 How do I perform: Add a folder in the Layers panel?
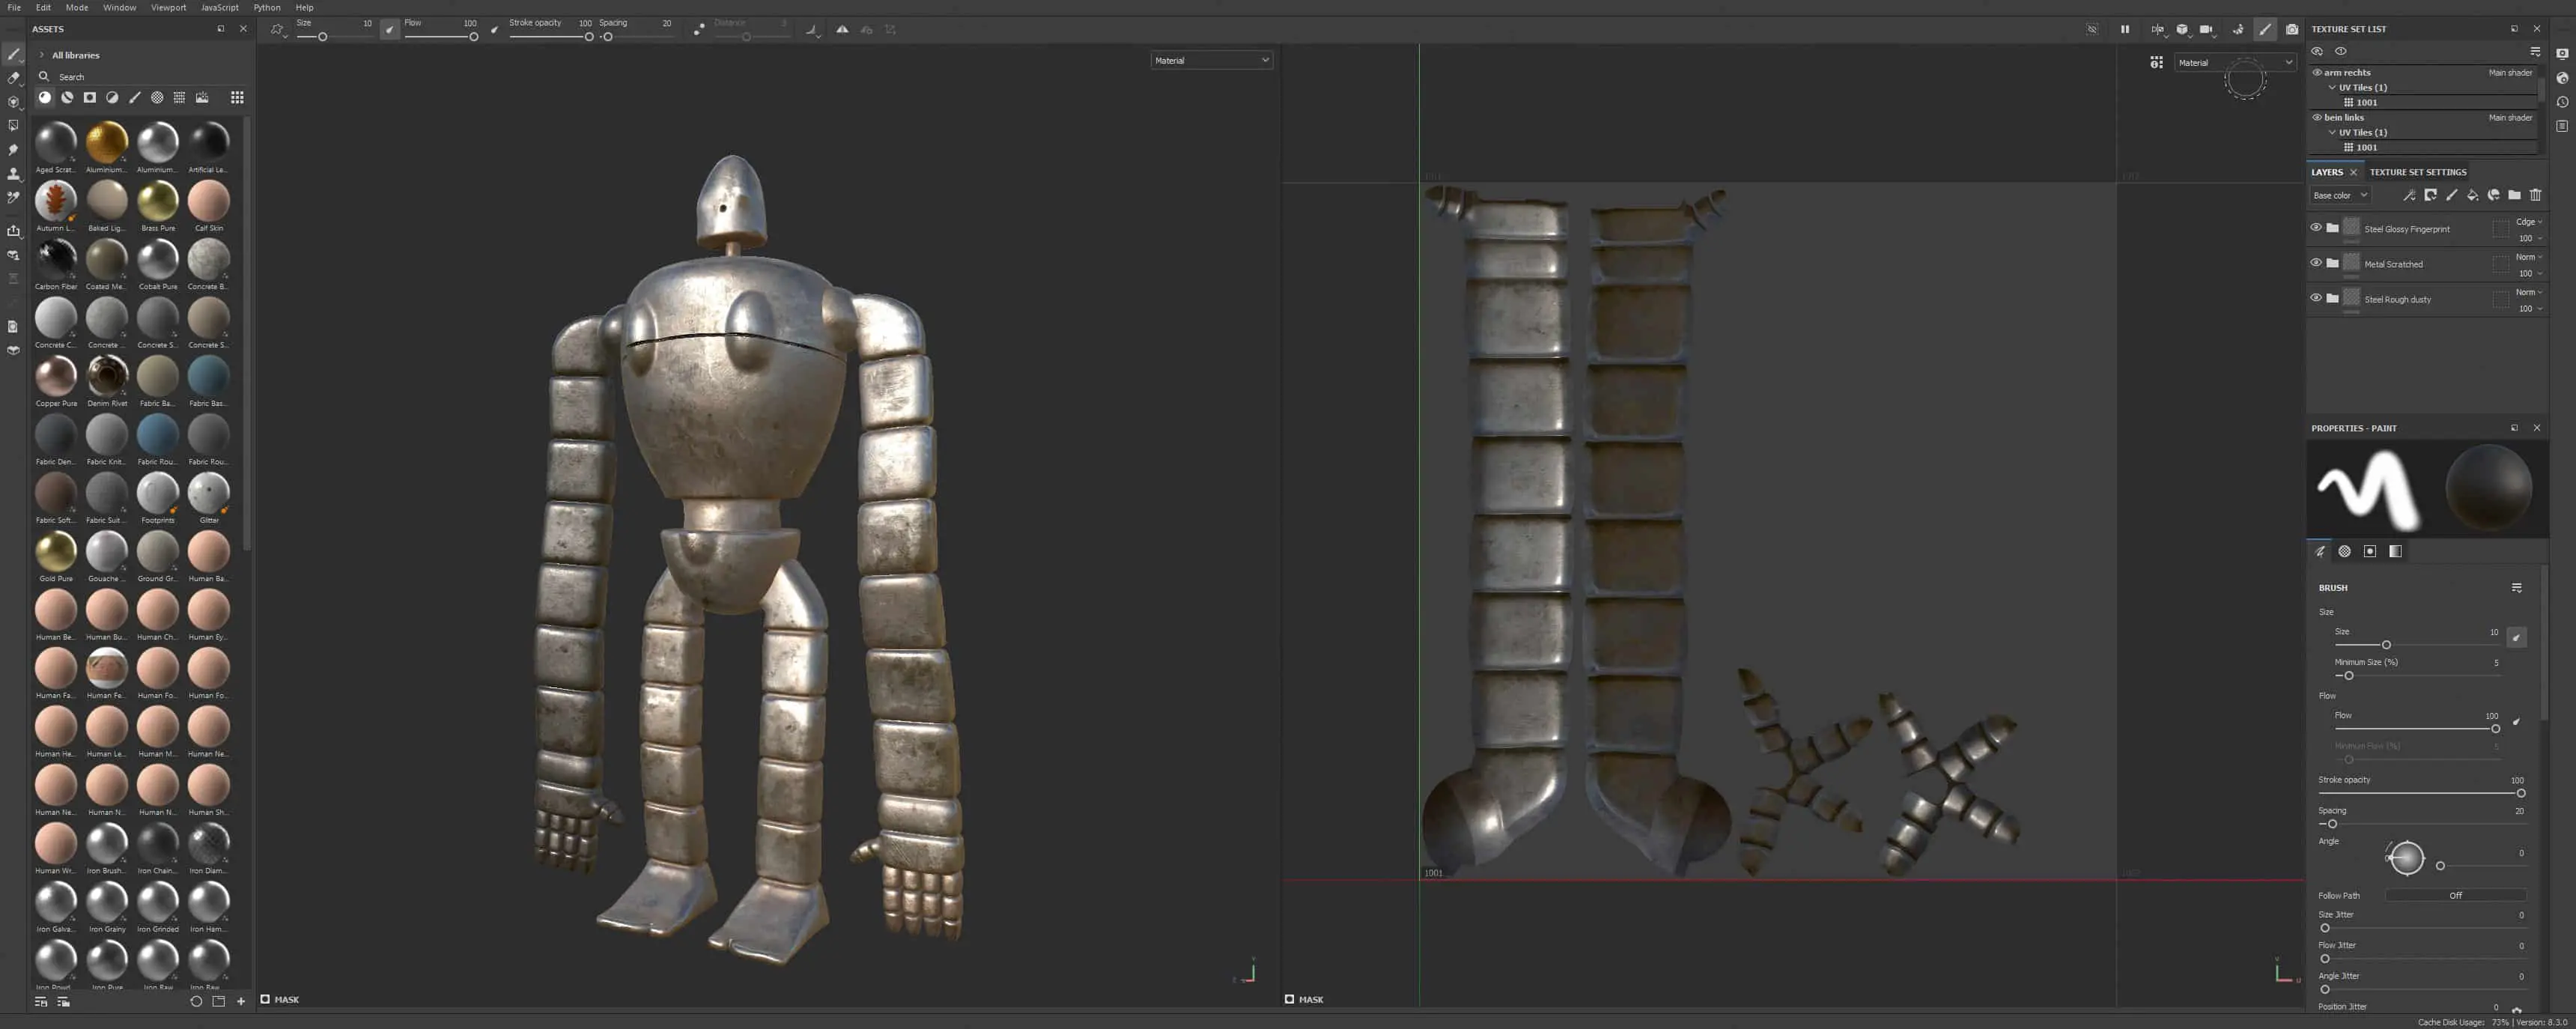pyautogui.click(x=2514, y=195)
